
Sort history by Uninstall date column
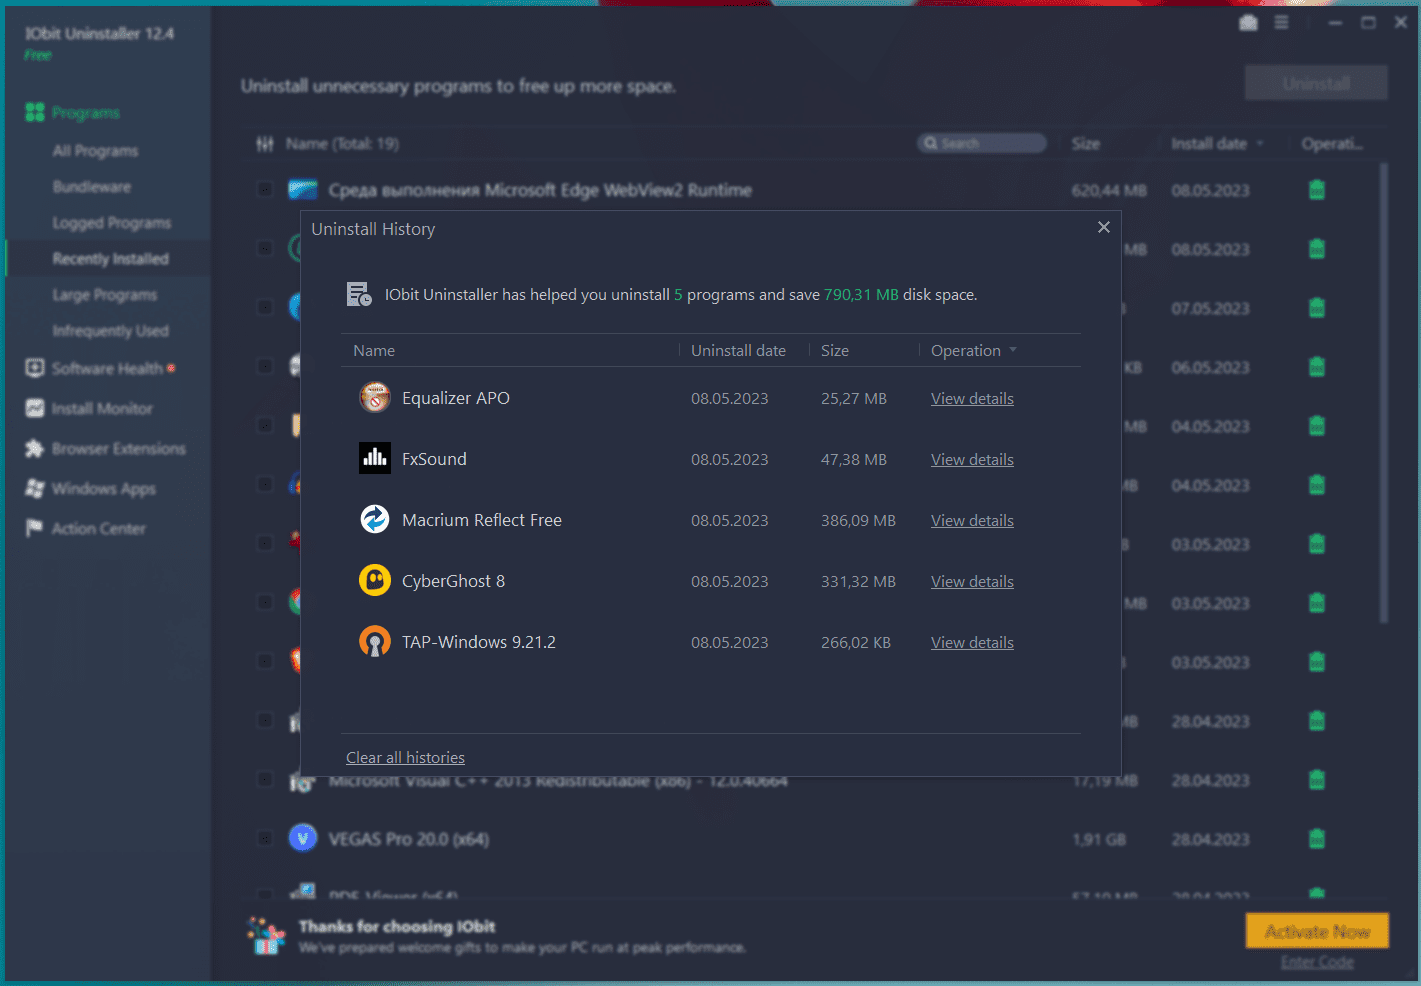(738, 350)
